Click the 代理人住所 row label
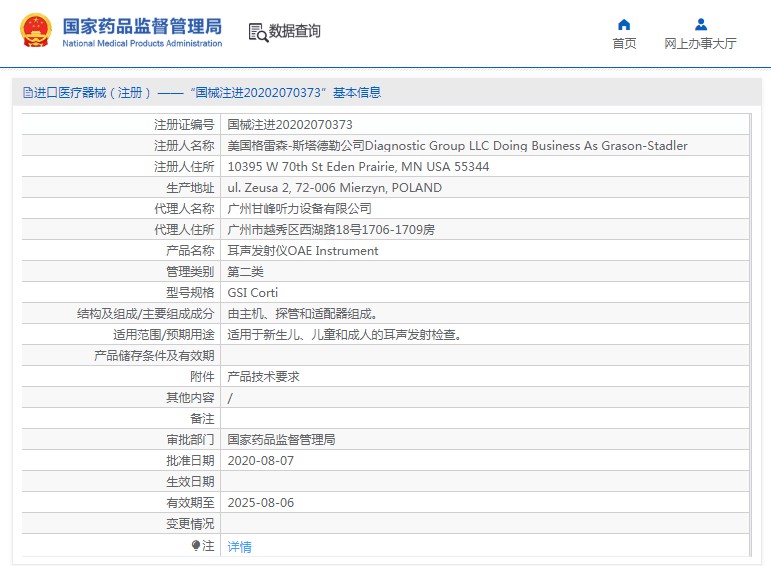The width and height of the screenshot is (771, 566). click(x=184, y=230)
